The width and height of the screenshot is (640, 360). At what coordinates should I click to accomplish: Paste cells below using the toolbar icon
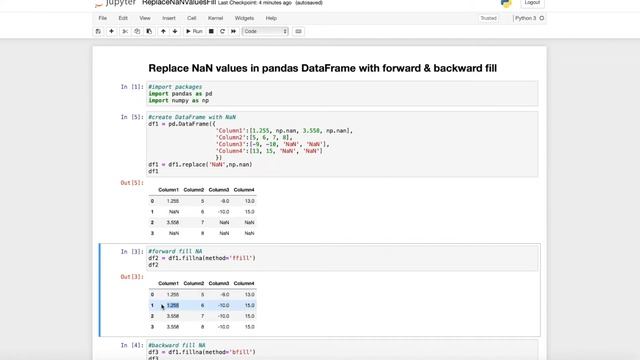click(149, 31)
